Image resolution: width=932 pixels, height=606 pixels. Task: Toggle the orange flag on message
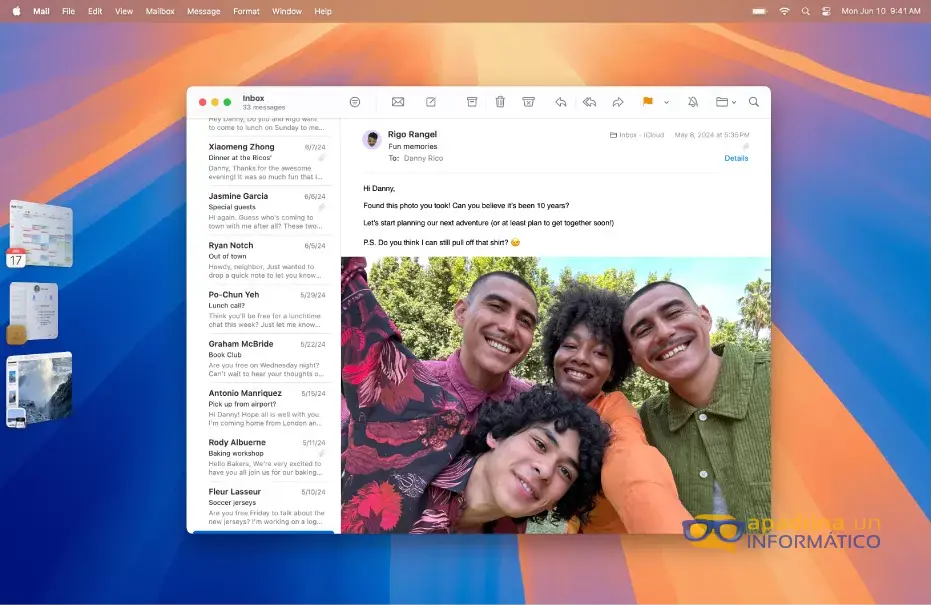[x=648, y=102]
